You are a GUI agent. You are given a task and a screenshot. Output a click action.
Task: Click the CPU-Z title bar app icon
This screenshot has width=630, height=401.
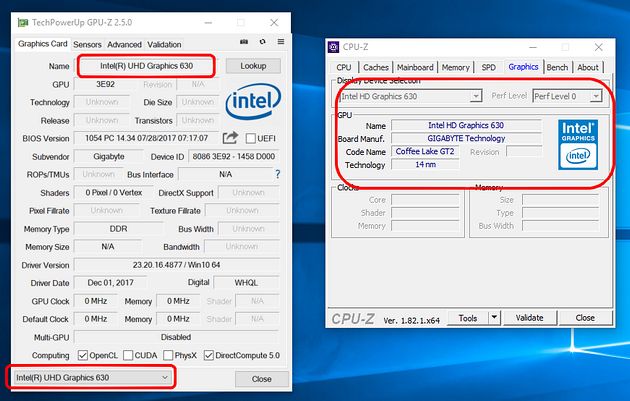pyautogui.click(x=333, y=47)
